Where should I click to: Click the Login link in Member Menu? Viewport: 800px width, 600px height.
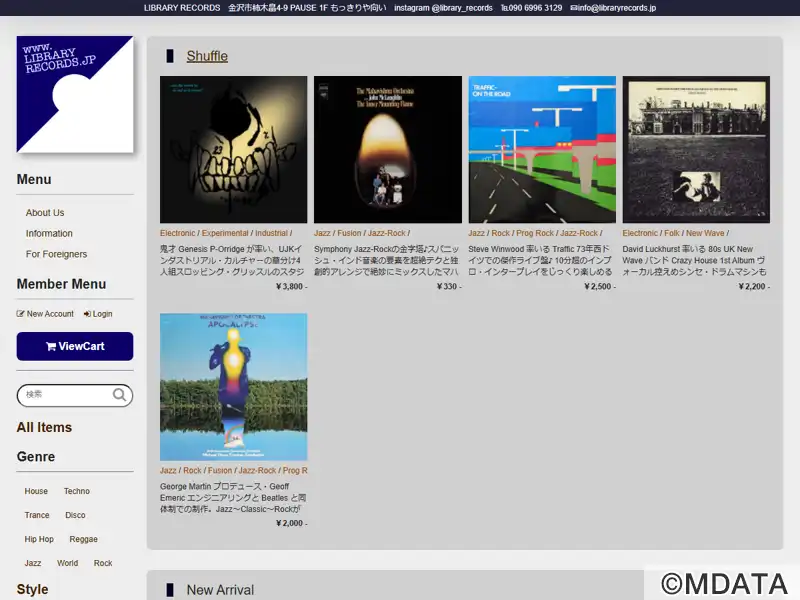click(x=98, y=314)
